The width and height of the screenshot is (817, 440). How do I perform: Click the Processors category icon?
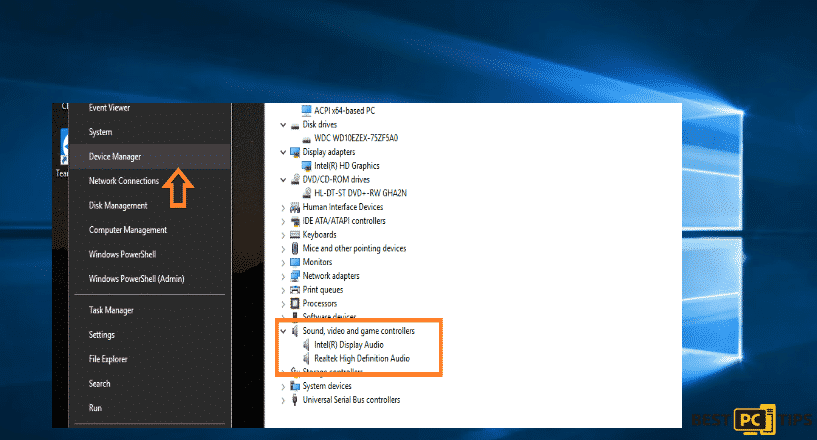coord(295,303)
